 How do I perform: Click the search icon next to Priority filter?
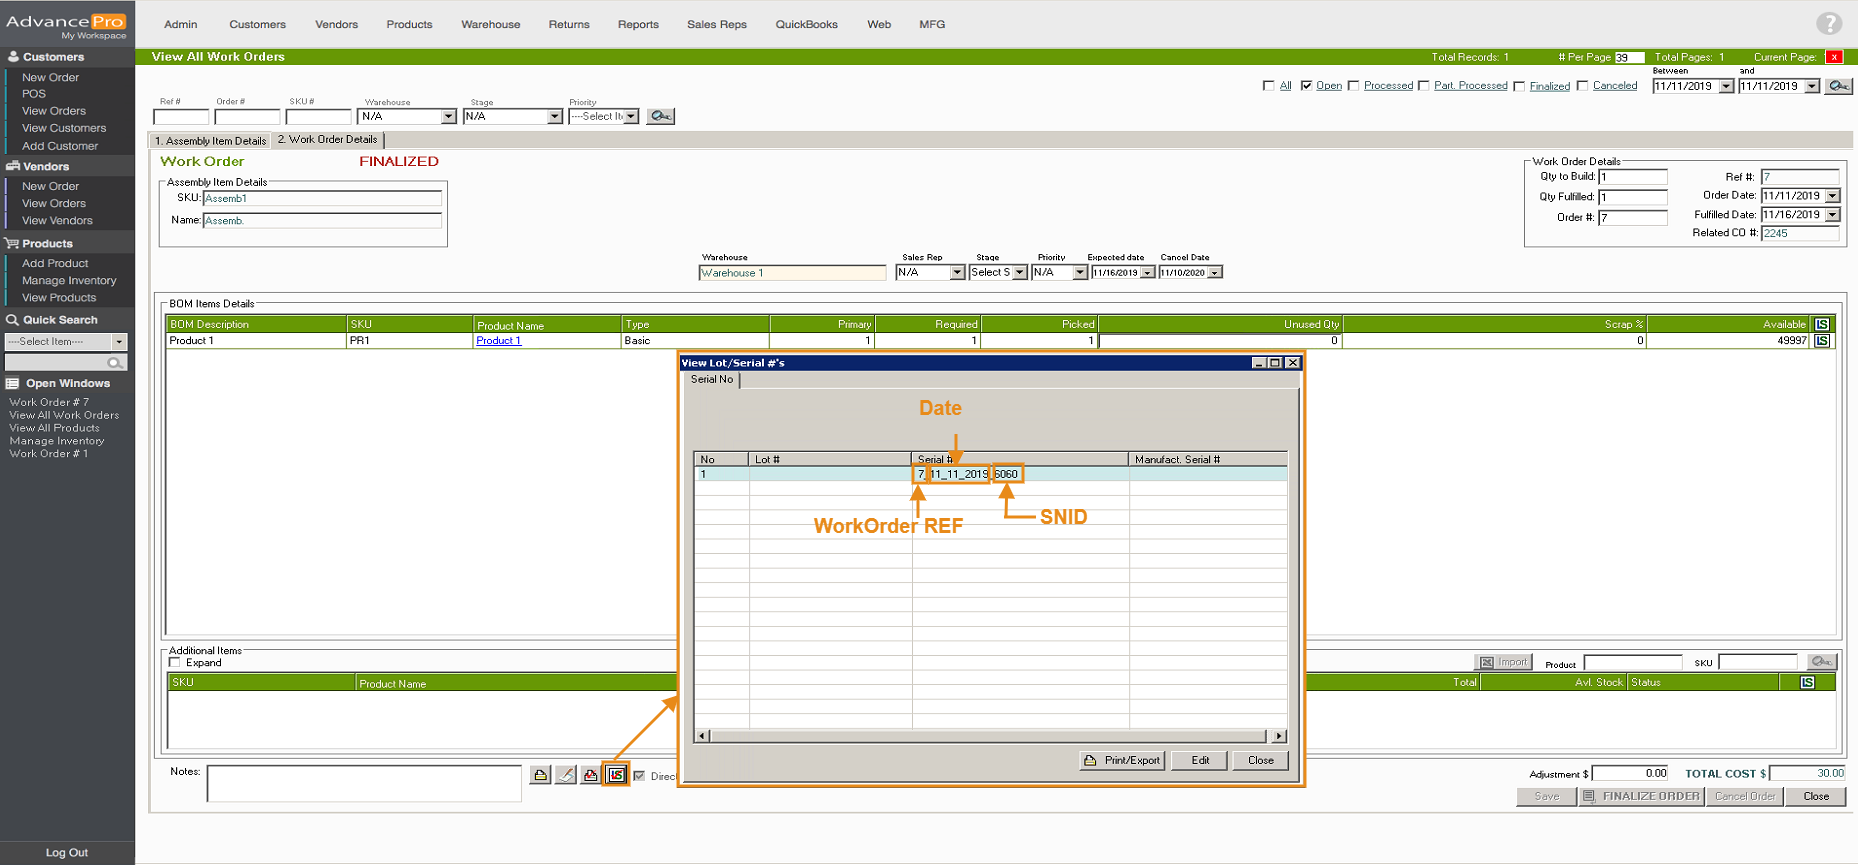point(660,116)
